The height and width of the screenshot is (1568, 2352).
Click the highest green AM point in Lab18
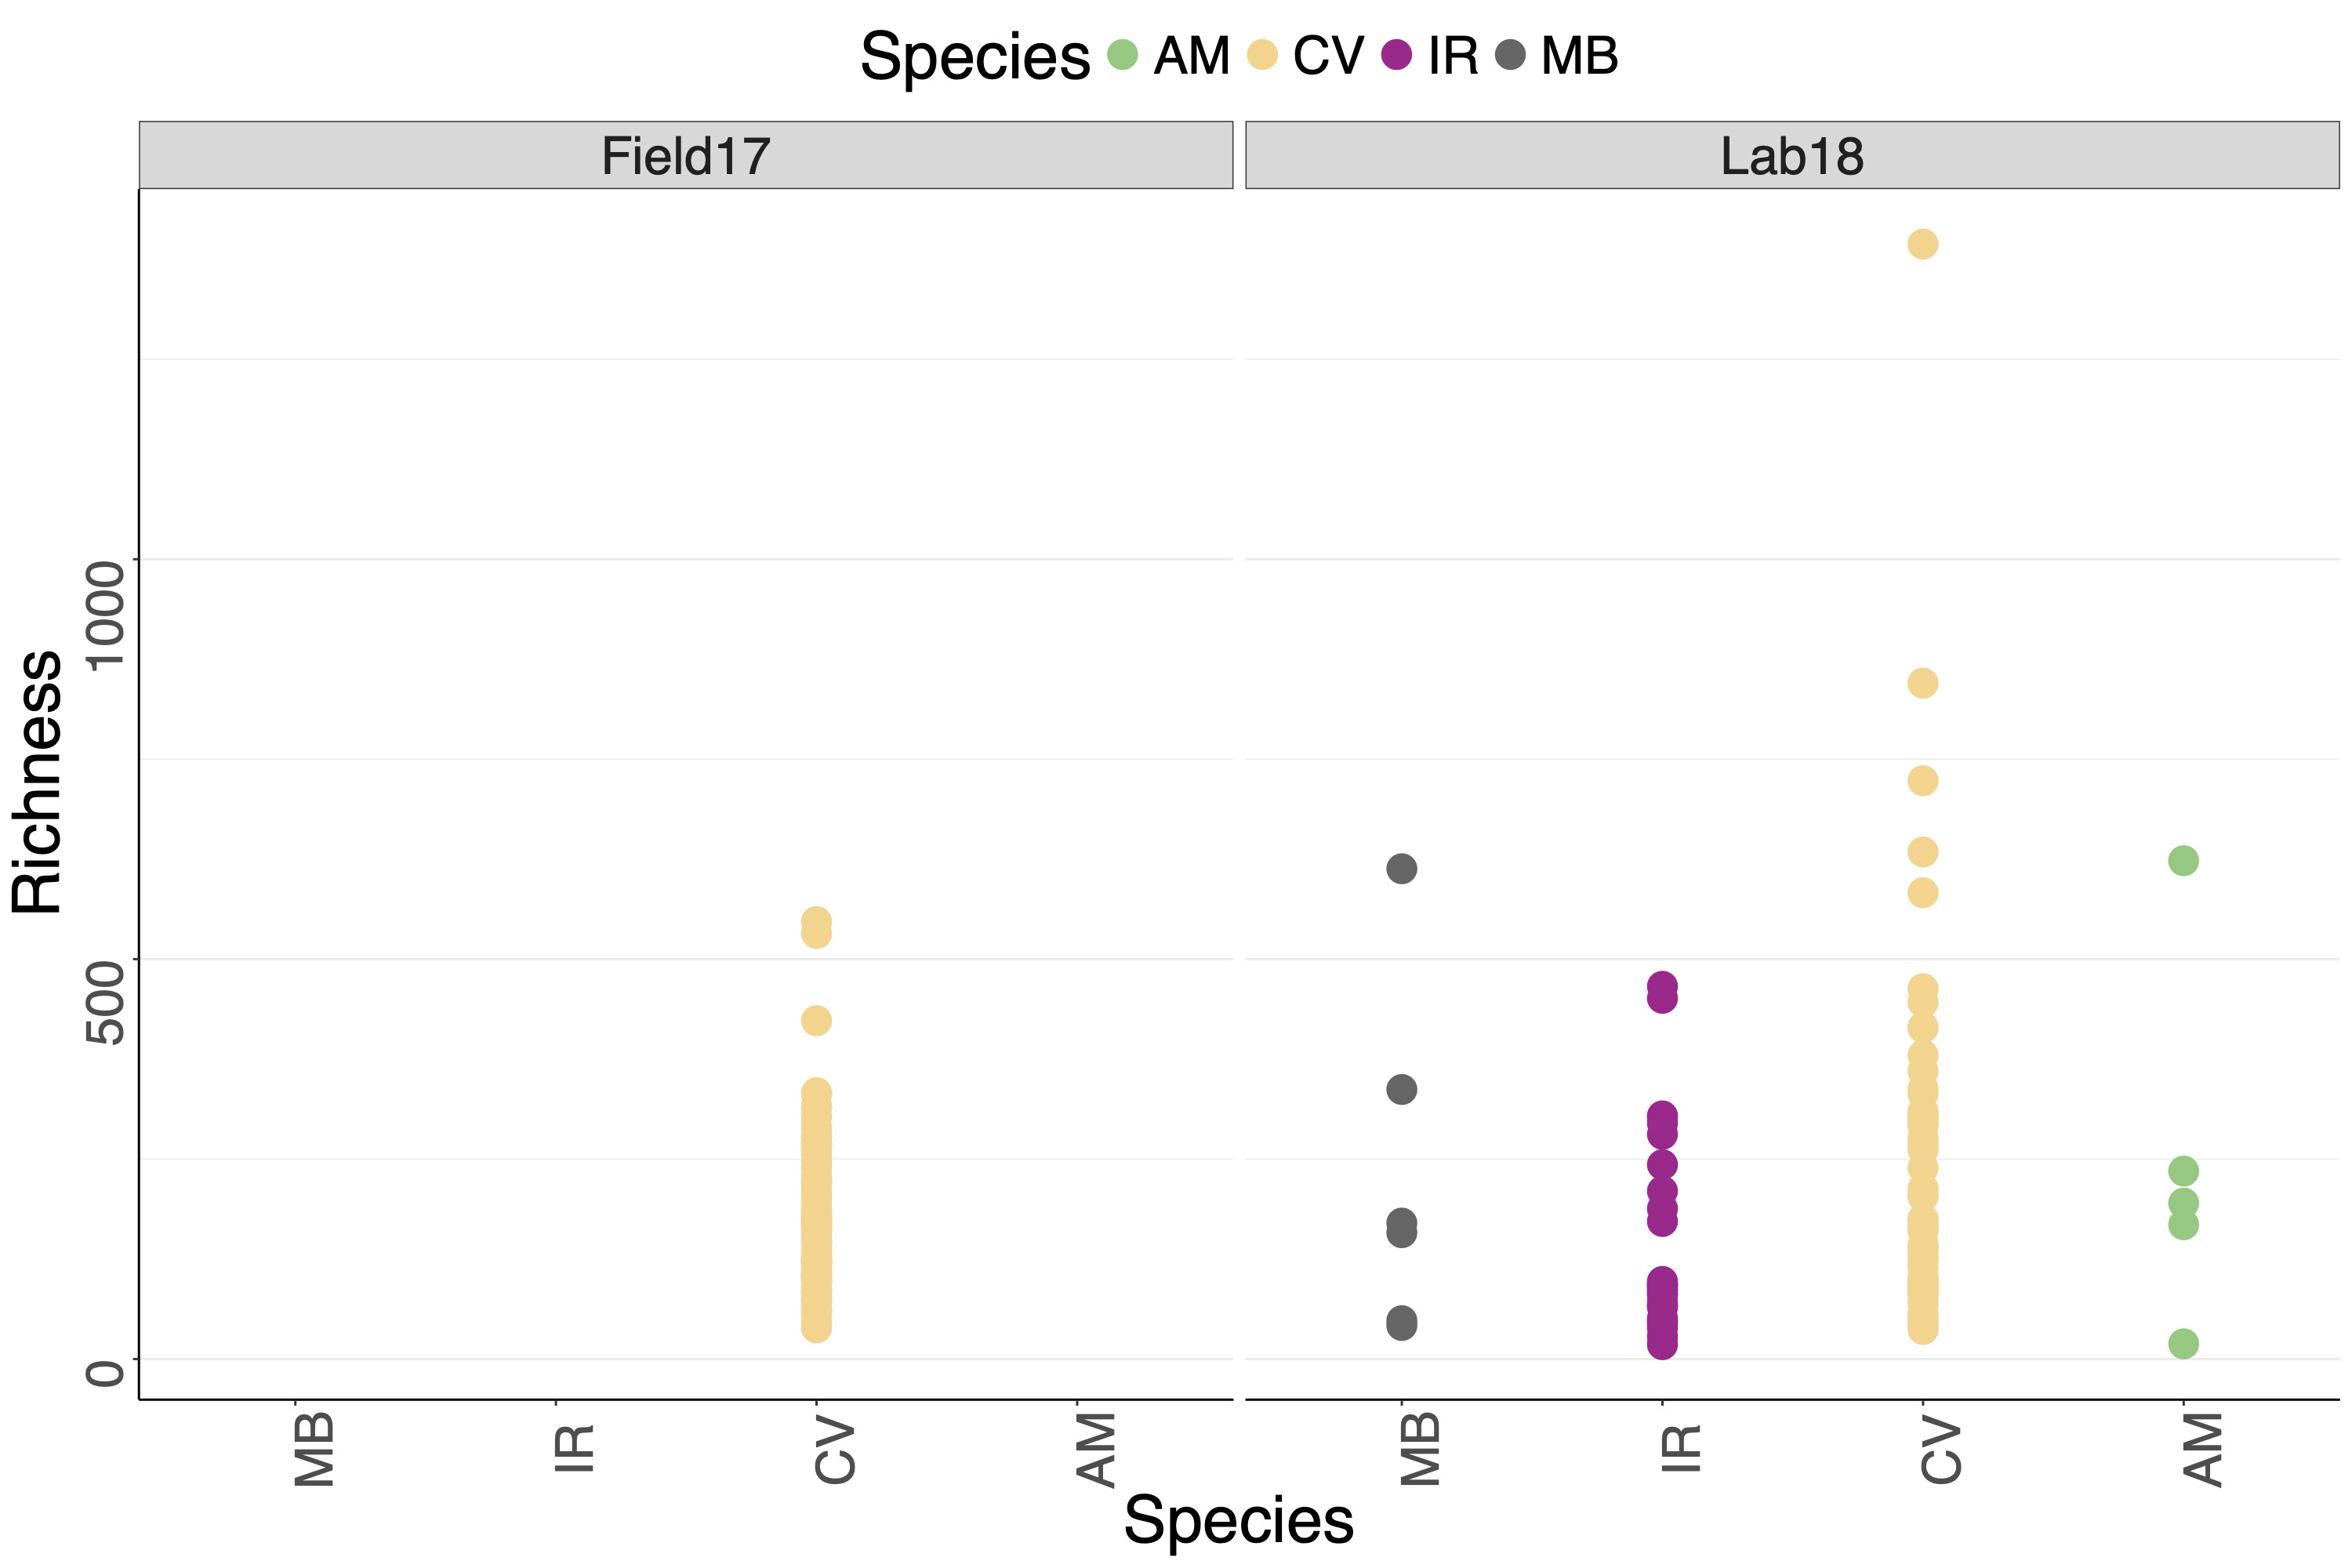[x=2183, y=860]
